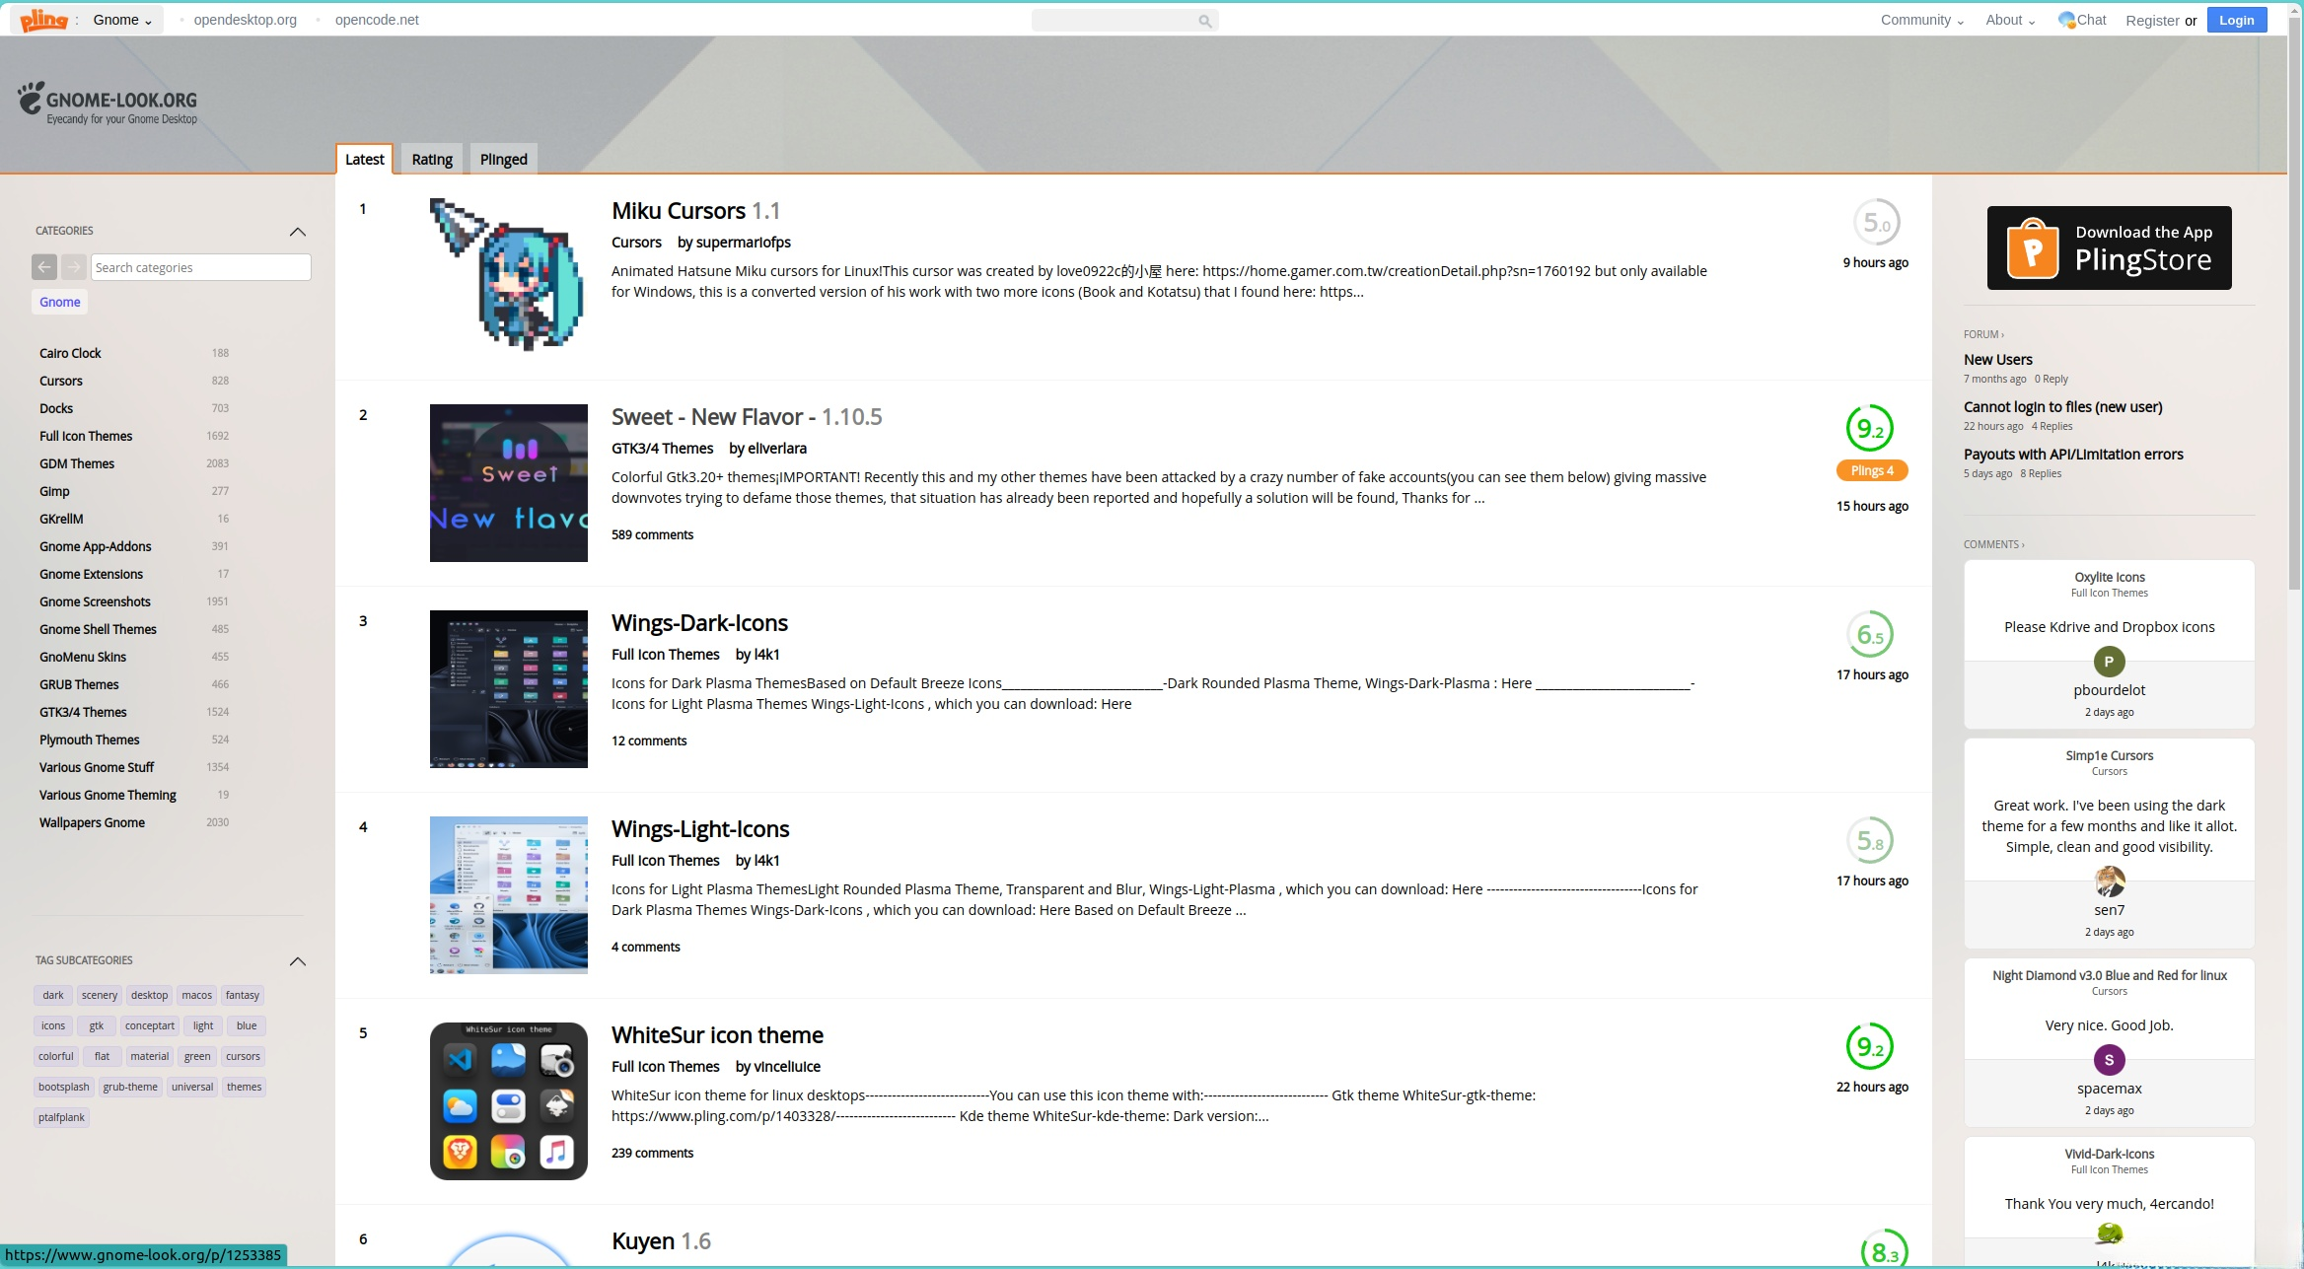Click the 9.2 score circle for Sweet
This screenshot has width=2304, height=1269.
click(x=1868, y=428)
